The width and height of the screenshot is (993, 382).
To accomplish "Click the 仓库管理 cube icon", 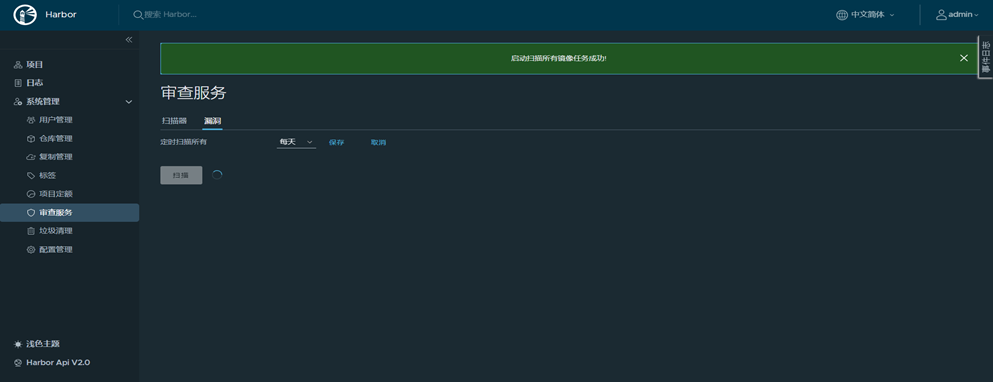I will [30, 139].
